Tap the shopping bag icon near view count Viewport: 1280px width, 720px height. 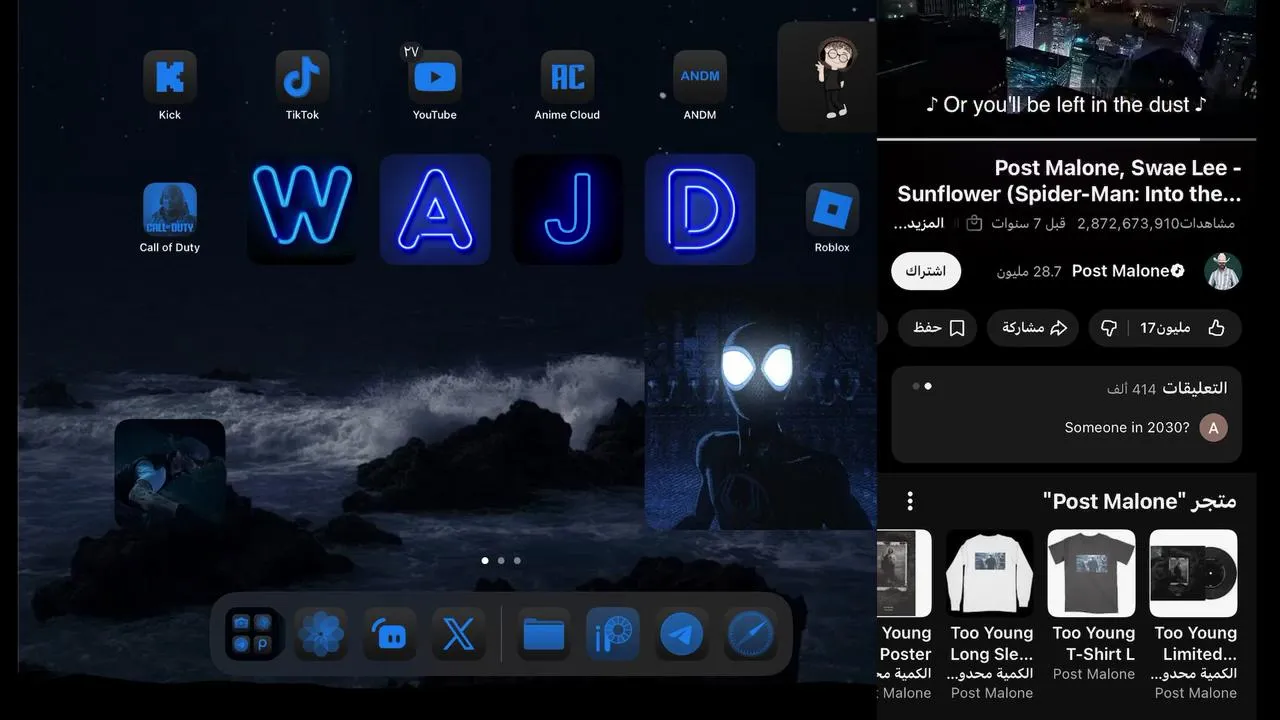pos(974,223)
